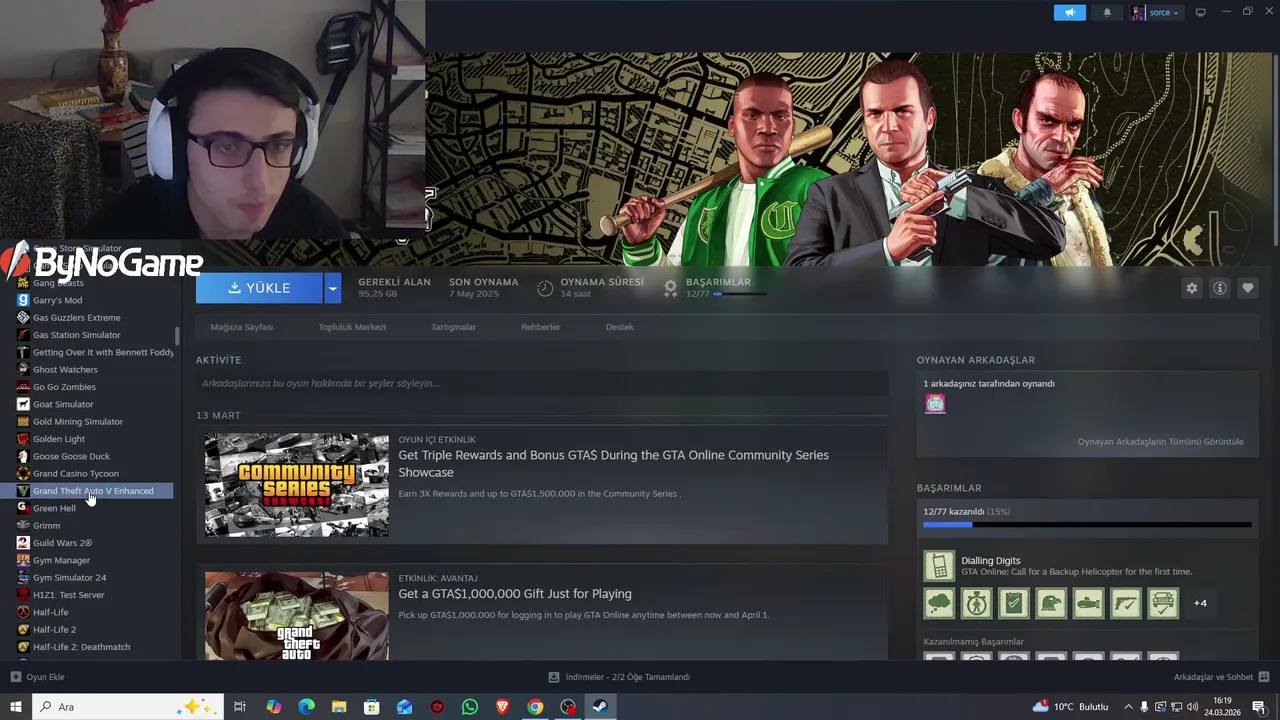Open the Rehberler tab
Image resolution: width=1280 pixels, height=720 pixels.
click(x=541, y=327)
